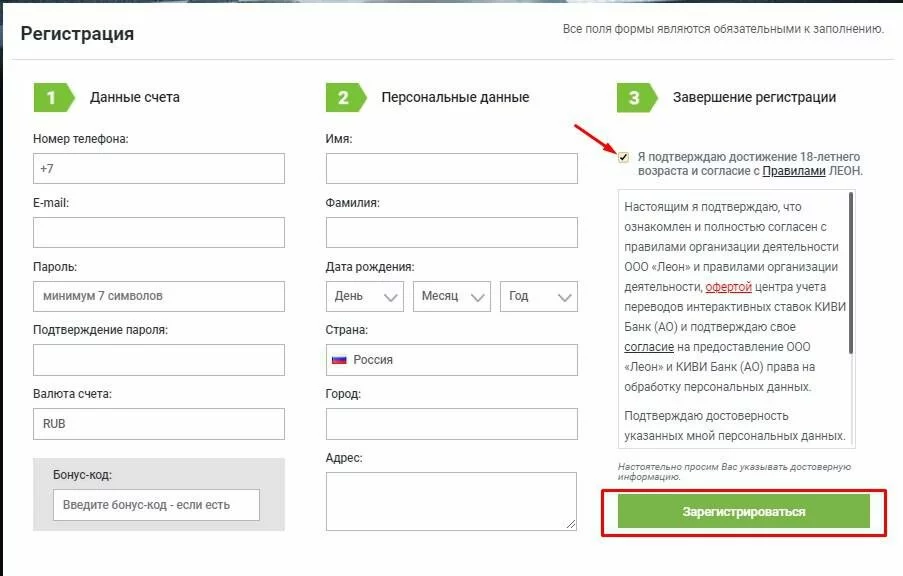Click the Адрес address text area
The width and height of the screenshot is (903, 576).
pyautogui.click(x=451, y=501)
